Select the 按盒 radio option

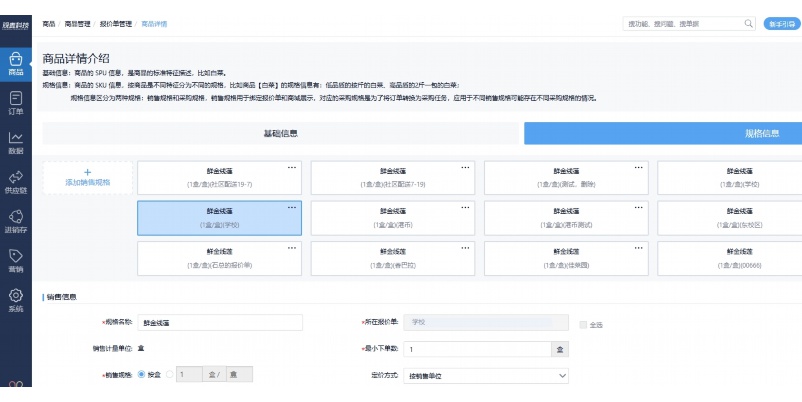tap(142, 374)
